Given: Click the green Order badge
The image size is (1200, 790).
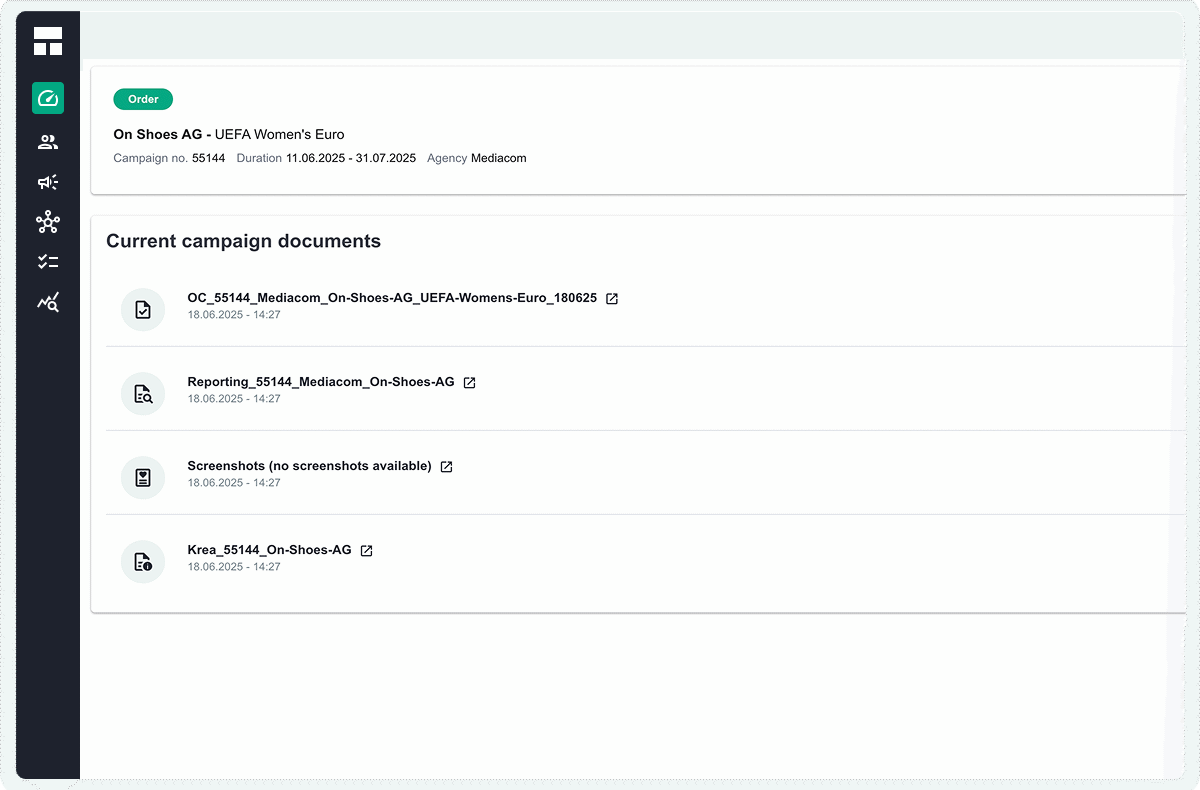Looking at the screenshot, I should coord(143,99).
